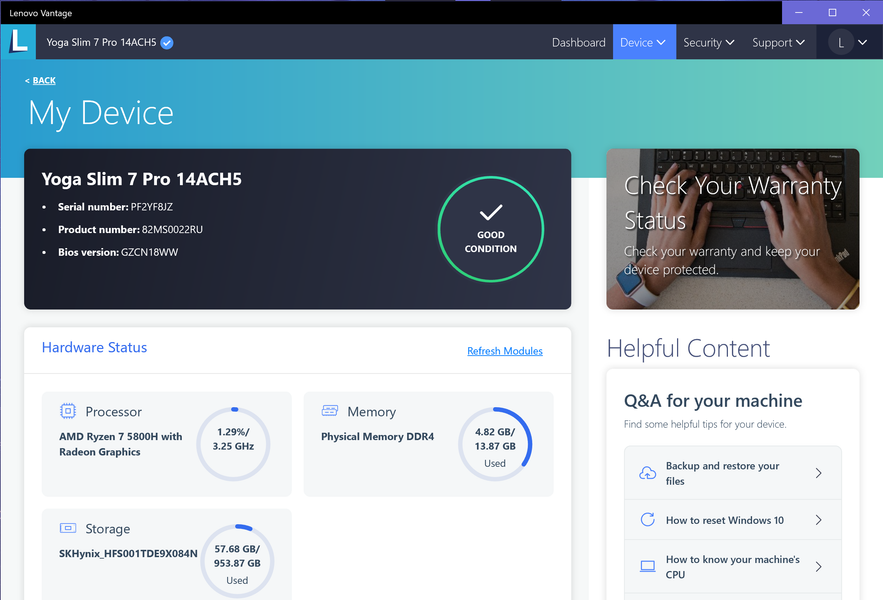
Task: Click the verified checkmark badge beside device name
Action: (x=167, y=42)
